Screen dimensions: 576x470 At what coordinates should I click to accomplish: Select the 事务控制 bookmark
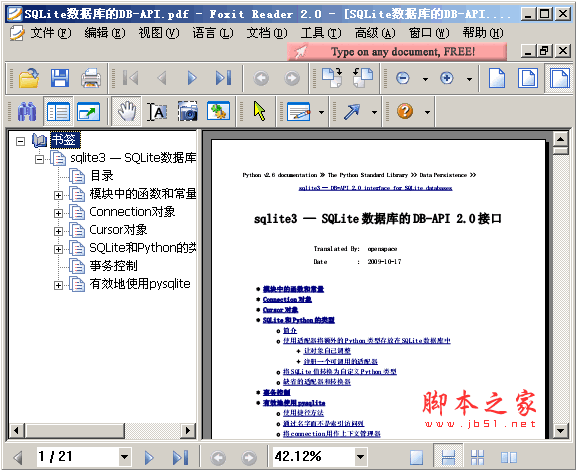click(114, 266)
